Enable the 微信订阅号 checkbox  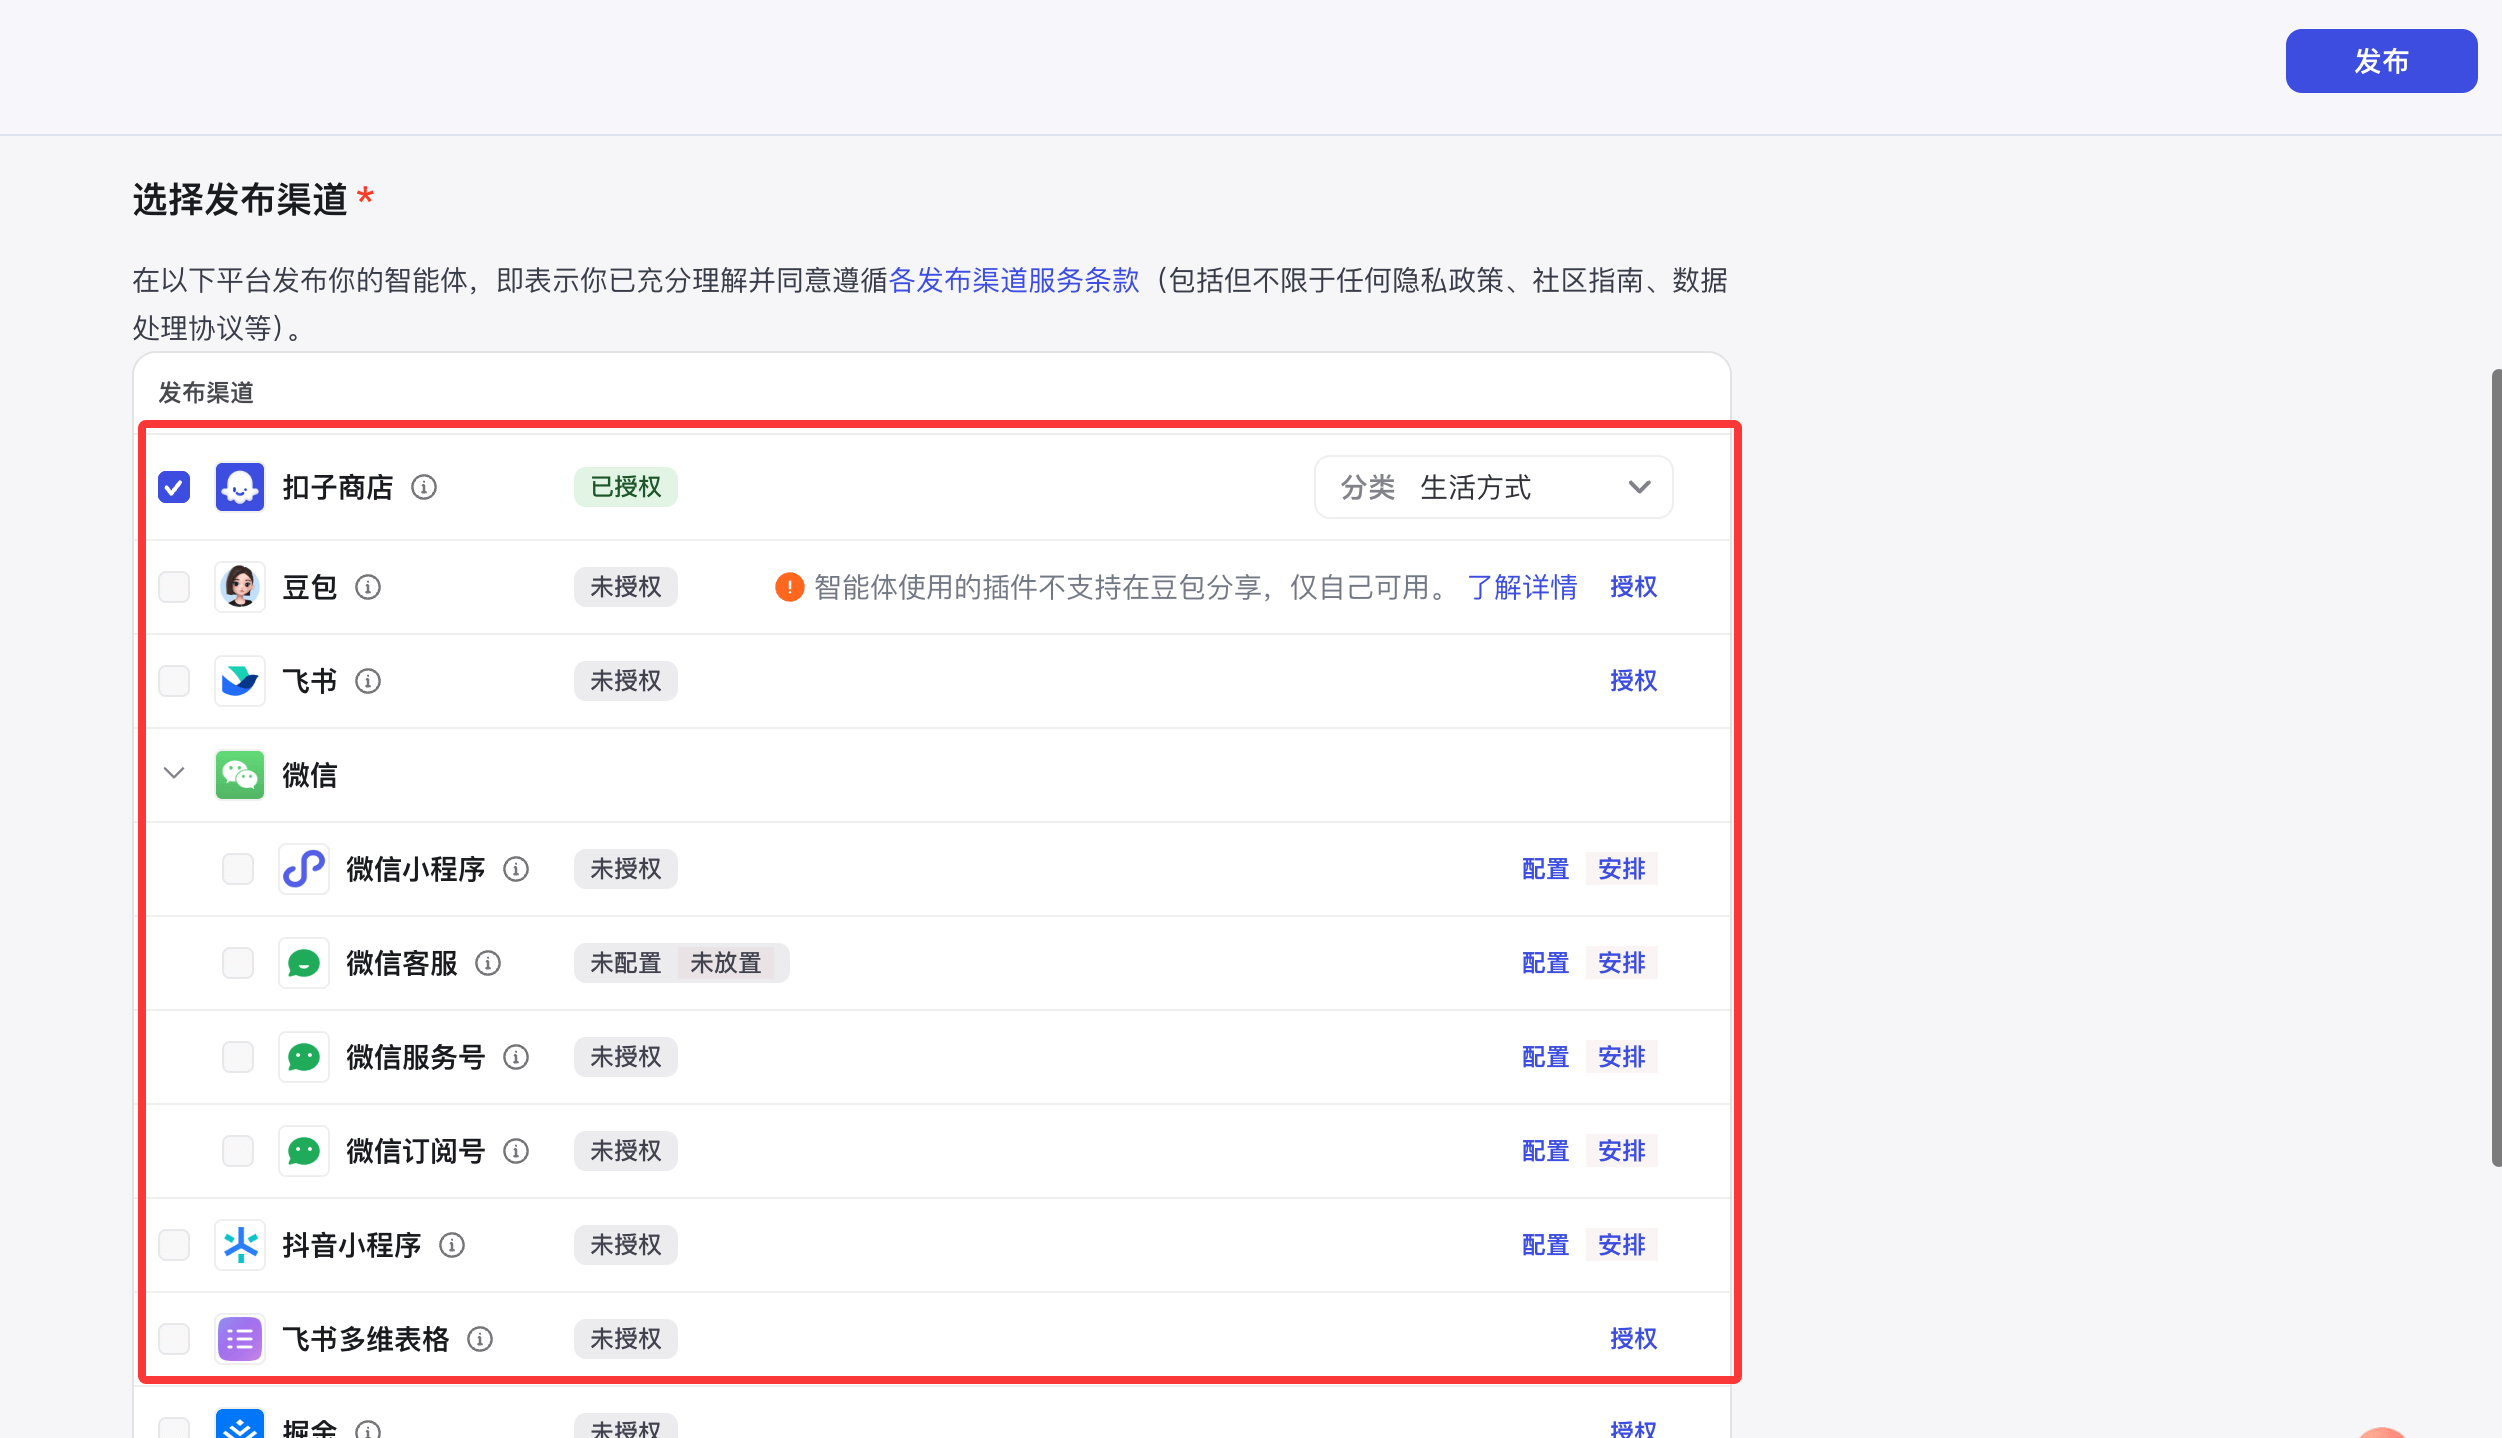(x=238, y=1151)
